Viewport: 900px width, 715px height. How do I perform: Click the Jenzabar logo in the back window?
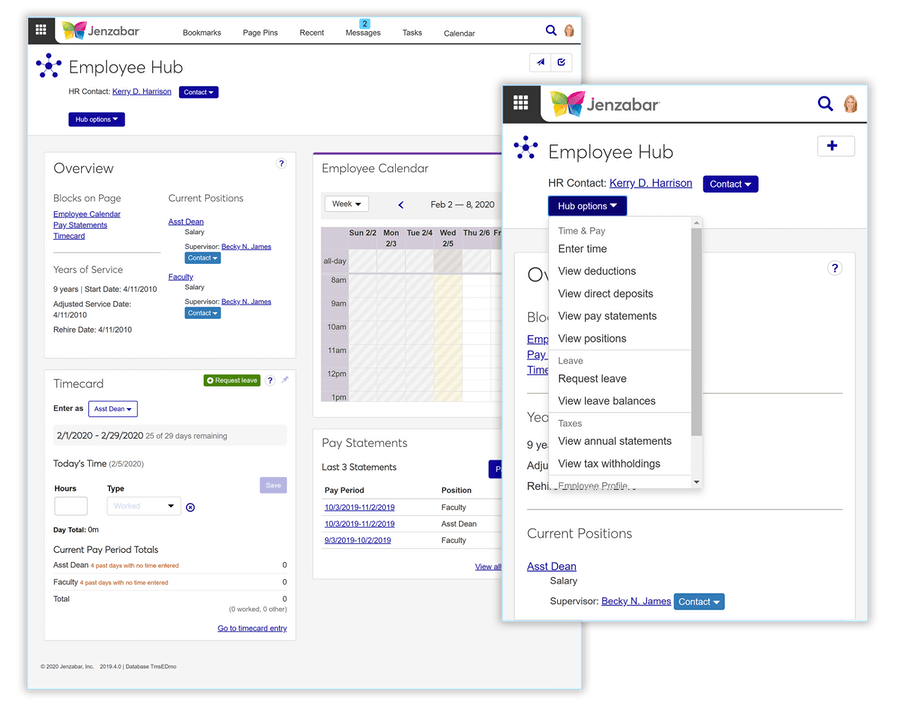101,30
